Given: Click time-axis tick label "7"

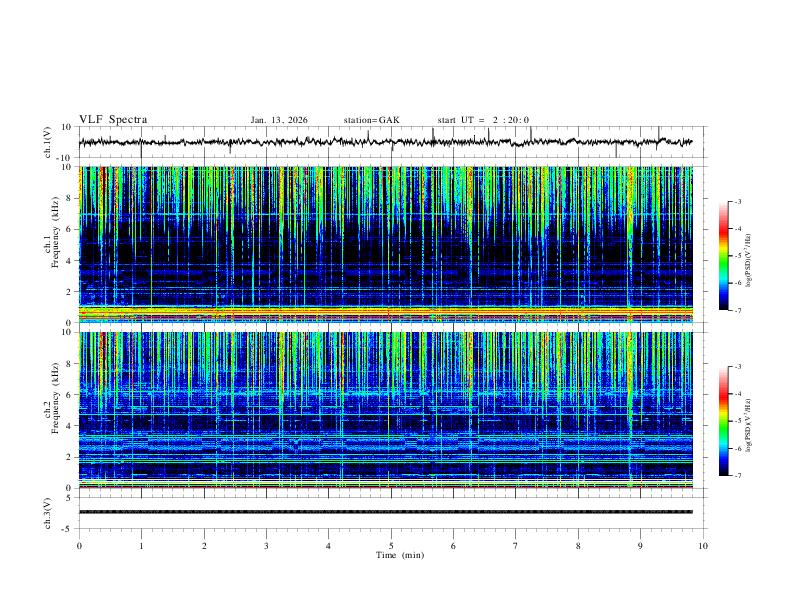Looking at the screenshot, I should click(516, 546).
